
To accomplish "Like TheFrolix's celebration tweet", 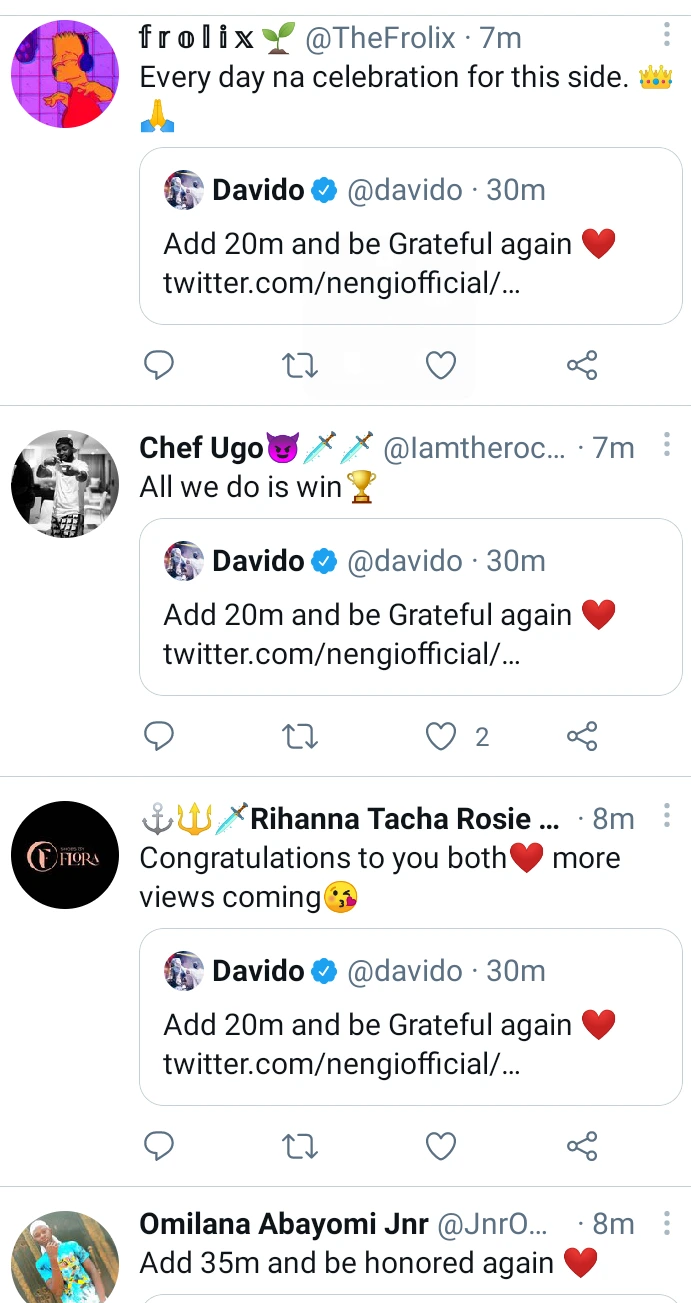I will tap(441, 366).
